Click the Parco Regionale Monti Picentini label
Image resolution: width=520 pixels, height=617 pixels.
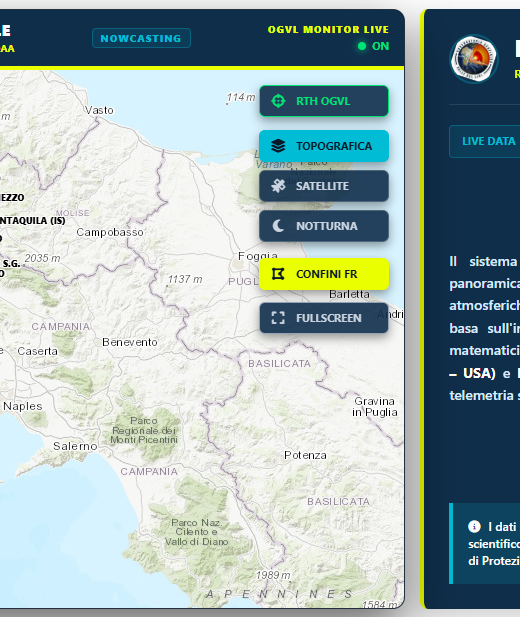pos(144,430)
